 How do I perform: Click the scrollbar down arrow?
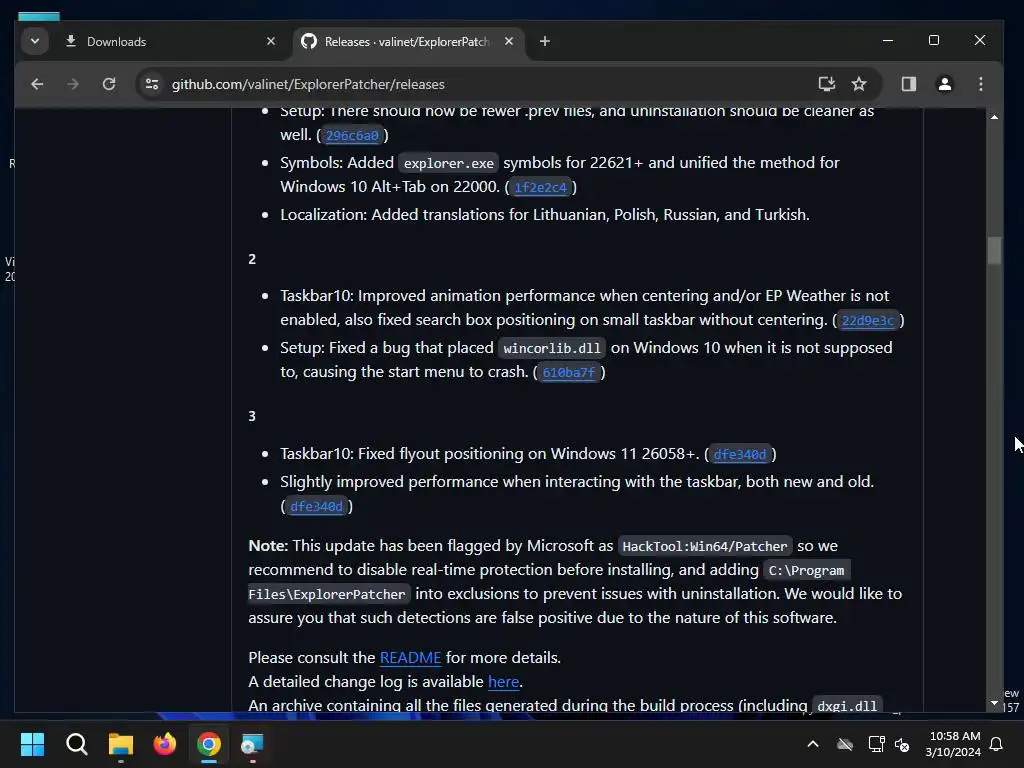click(x=994, y=703)
